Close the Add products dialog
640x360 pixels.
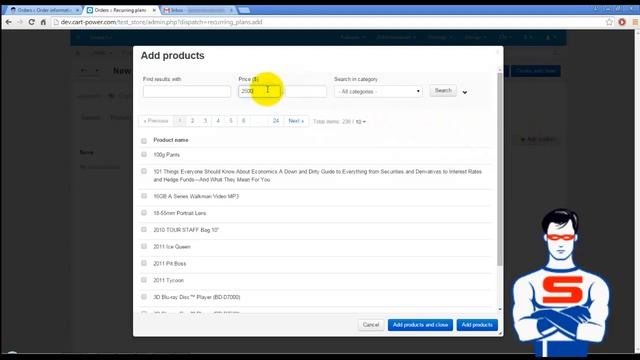[497, 52]
